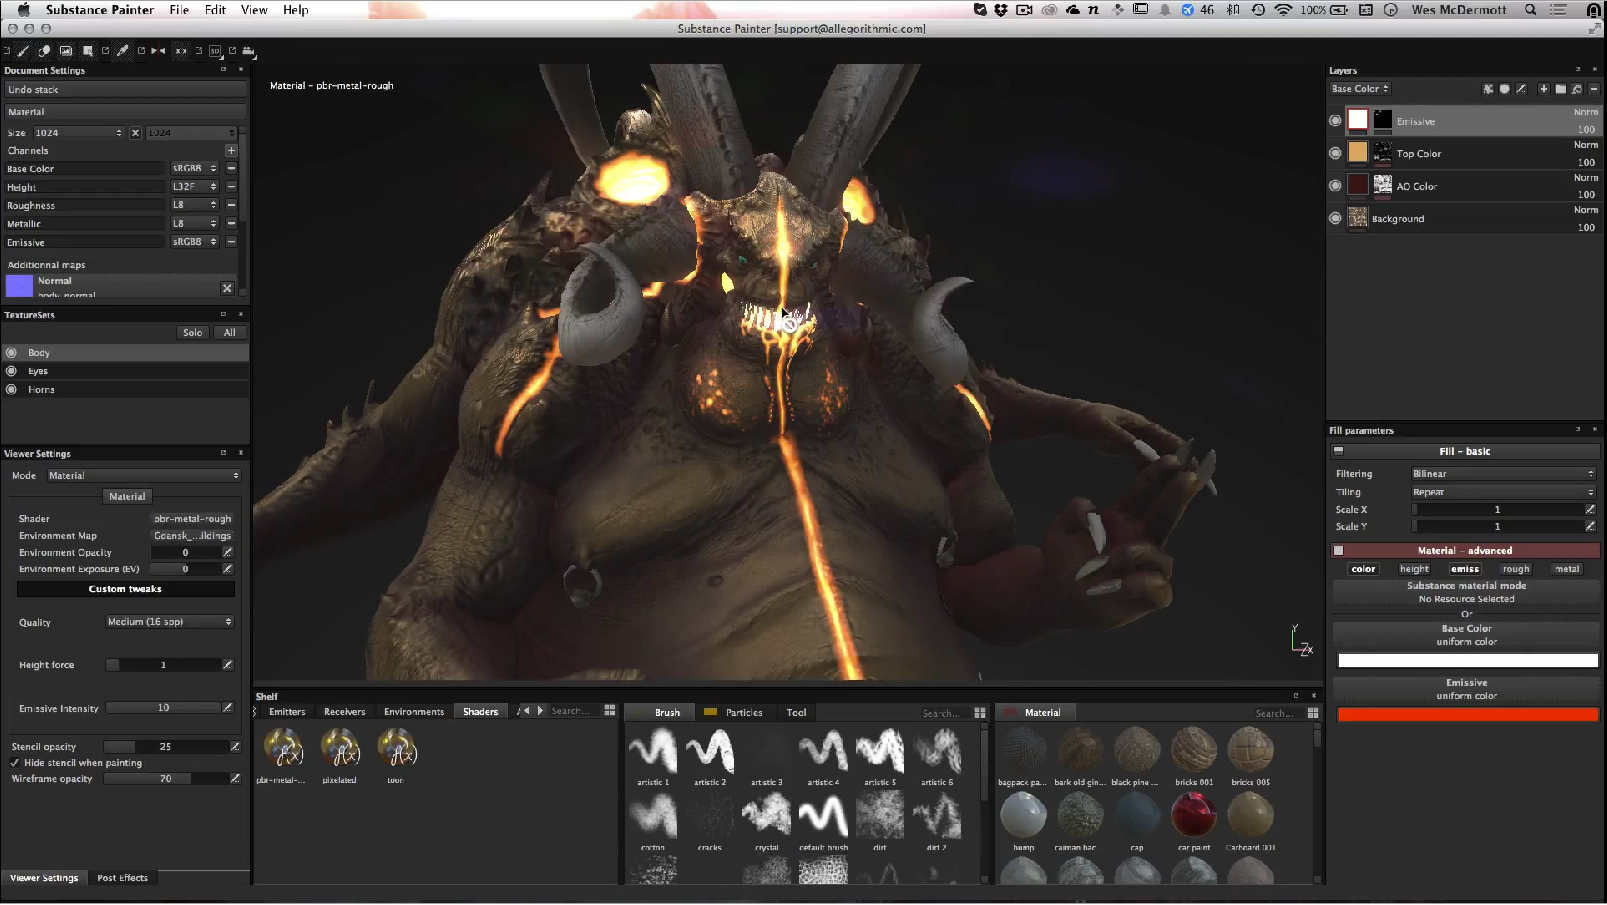Image resolution: width=1607 pixels, height=905 pixels.
Task: Expand the Quality dropdown
Action: (170, 622)
